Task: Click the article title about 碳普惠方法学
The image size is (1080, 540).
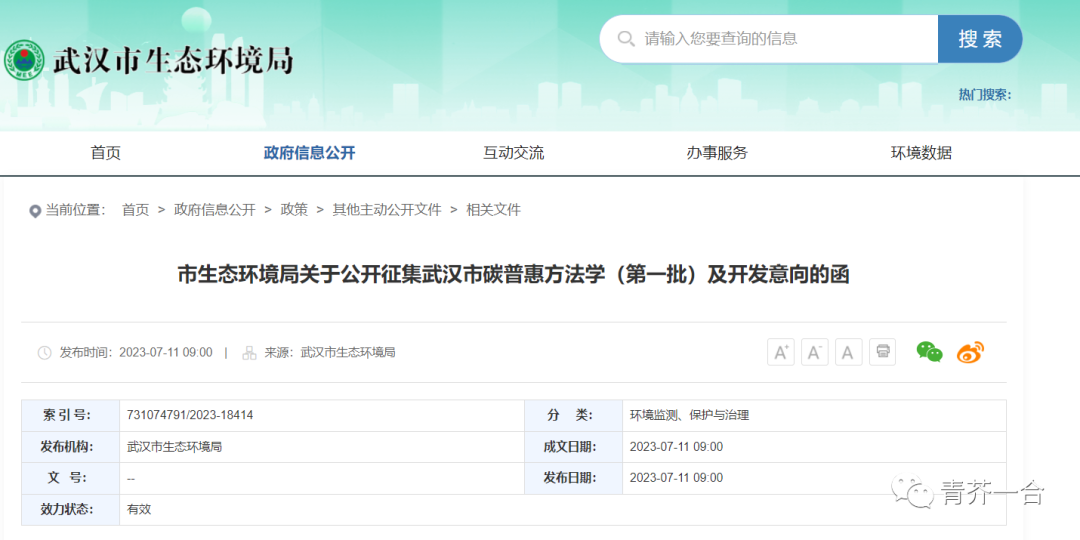Action: click(514, 275)
